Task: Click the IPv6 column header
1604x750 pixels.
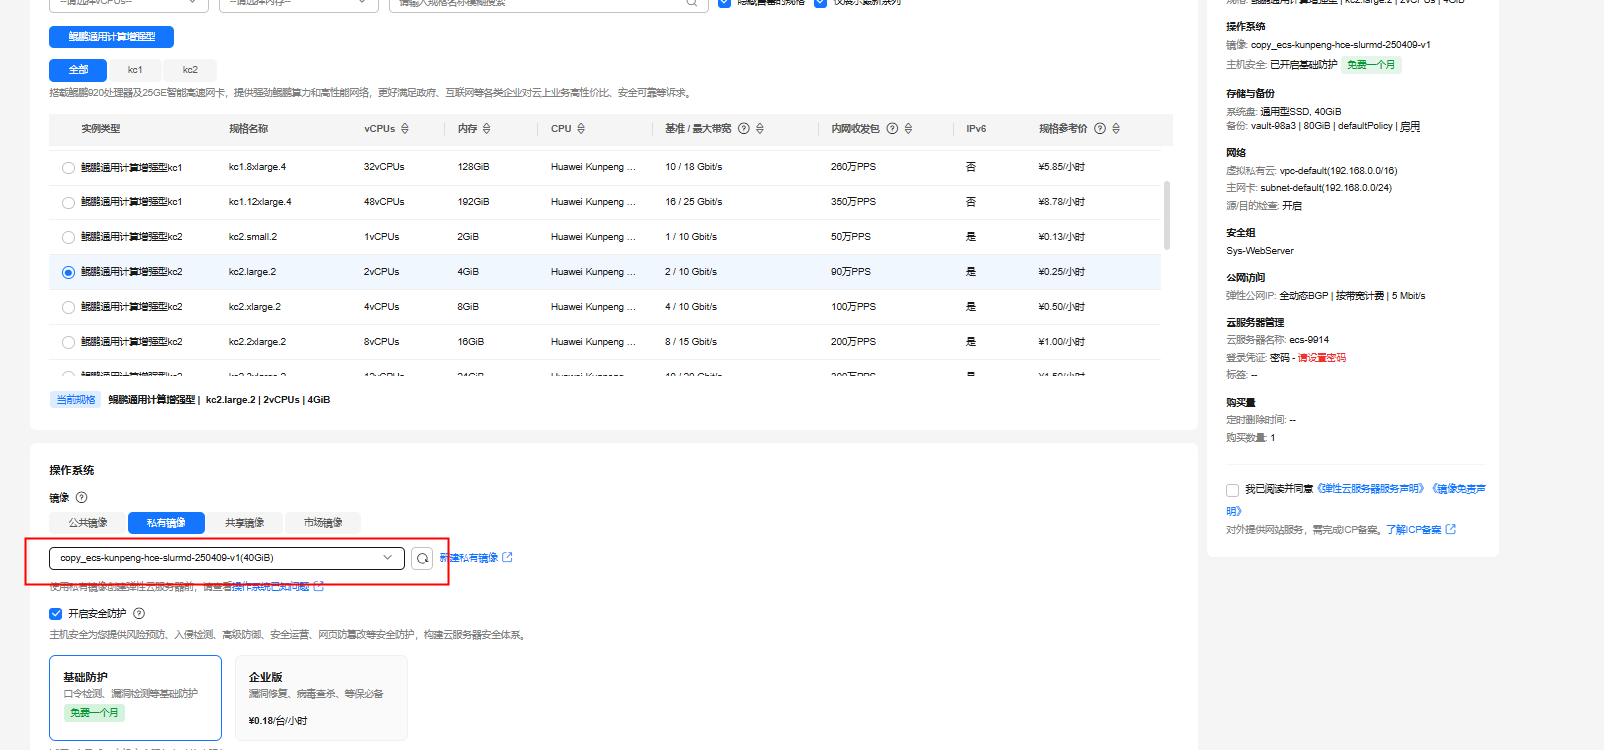Action: 976,129
